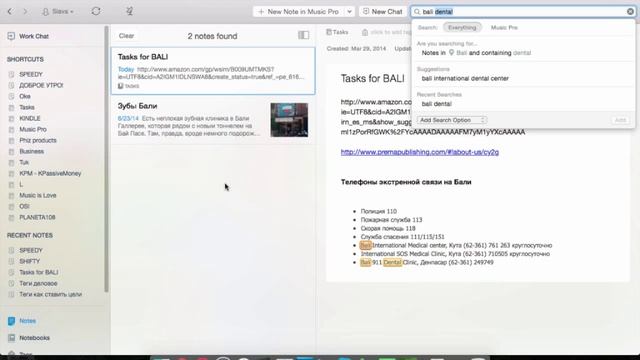This screenshot has height=360, width=640.
Task: Open the Oke shortcut
Action: point(25,96)
